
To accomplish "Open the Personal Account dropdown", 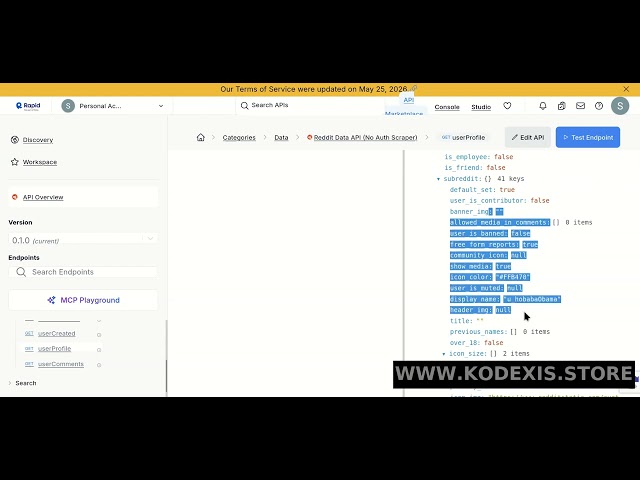I will [x=113, y=106].
